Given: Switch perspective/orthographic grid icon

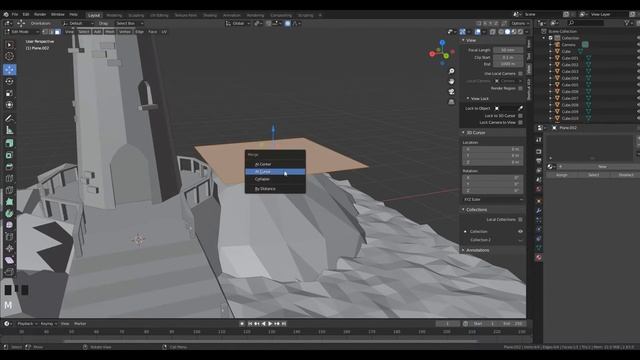Looking at the screenshot, I should pos(451,102).
